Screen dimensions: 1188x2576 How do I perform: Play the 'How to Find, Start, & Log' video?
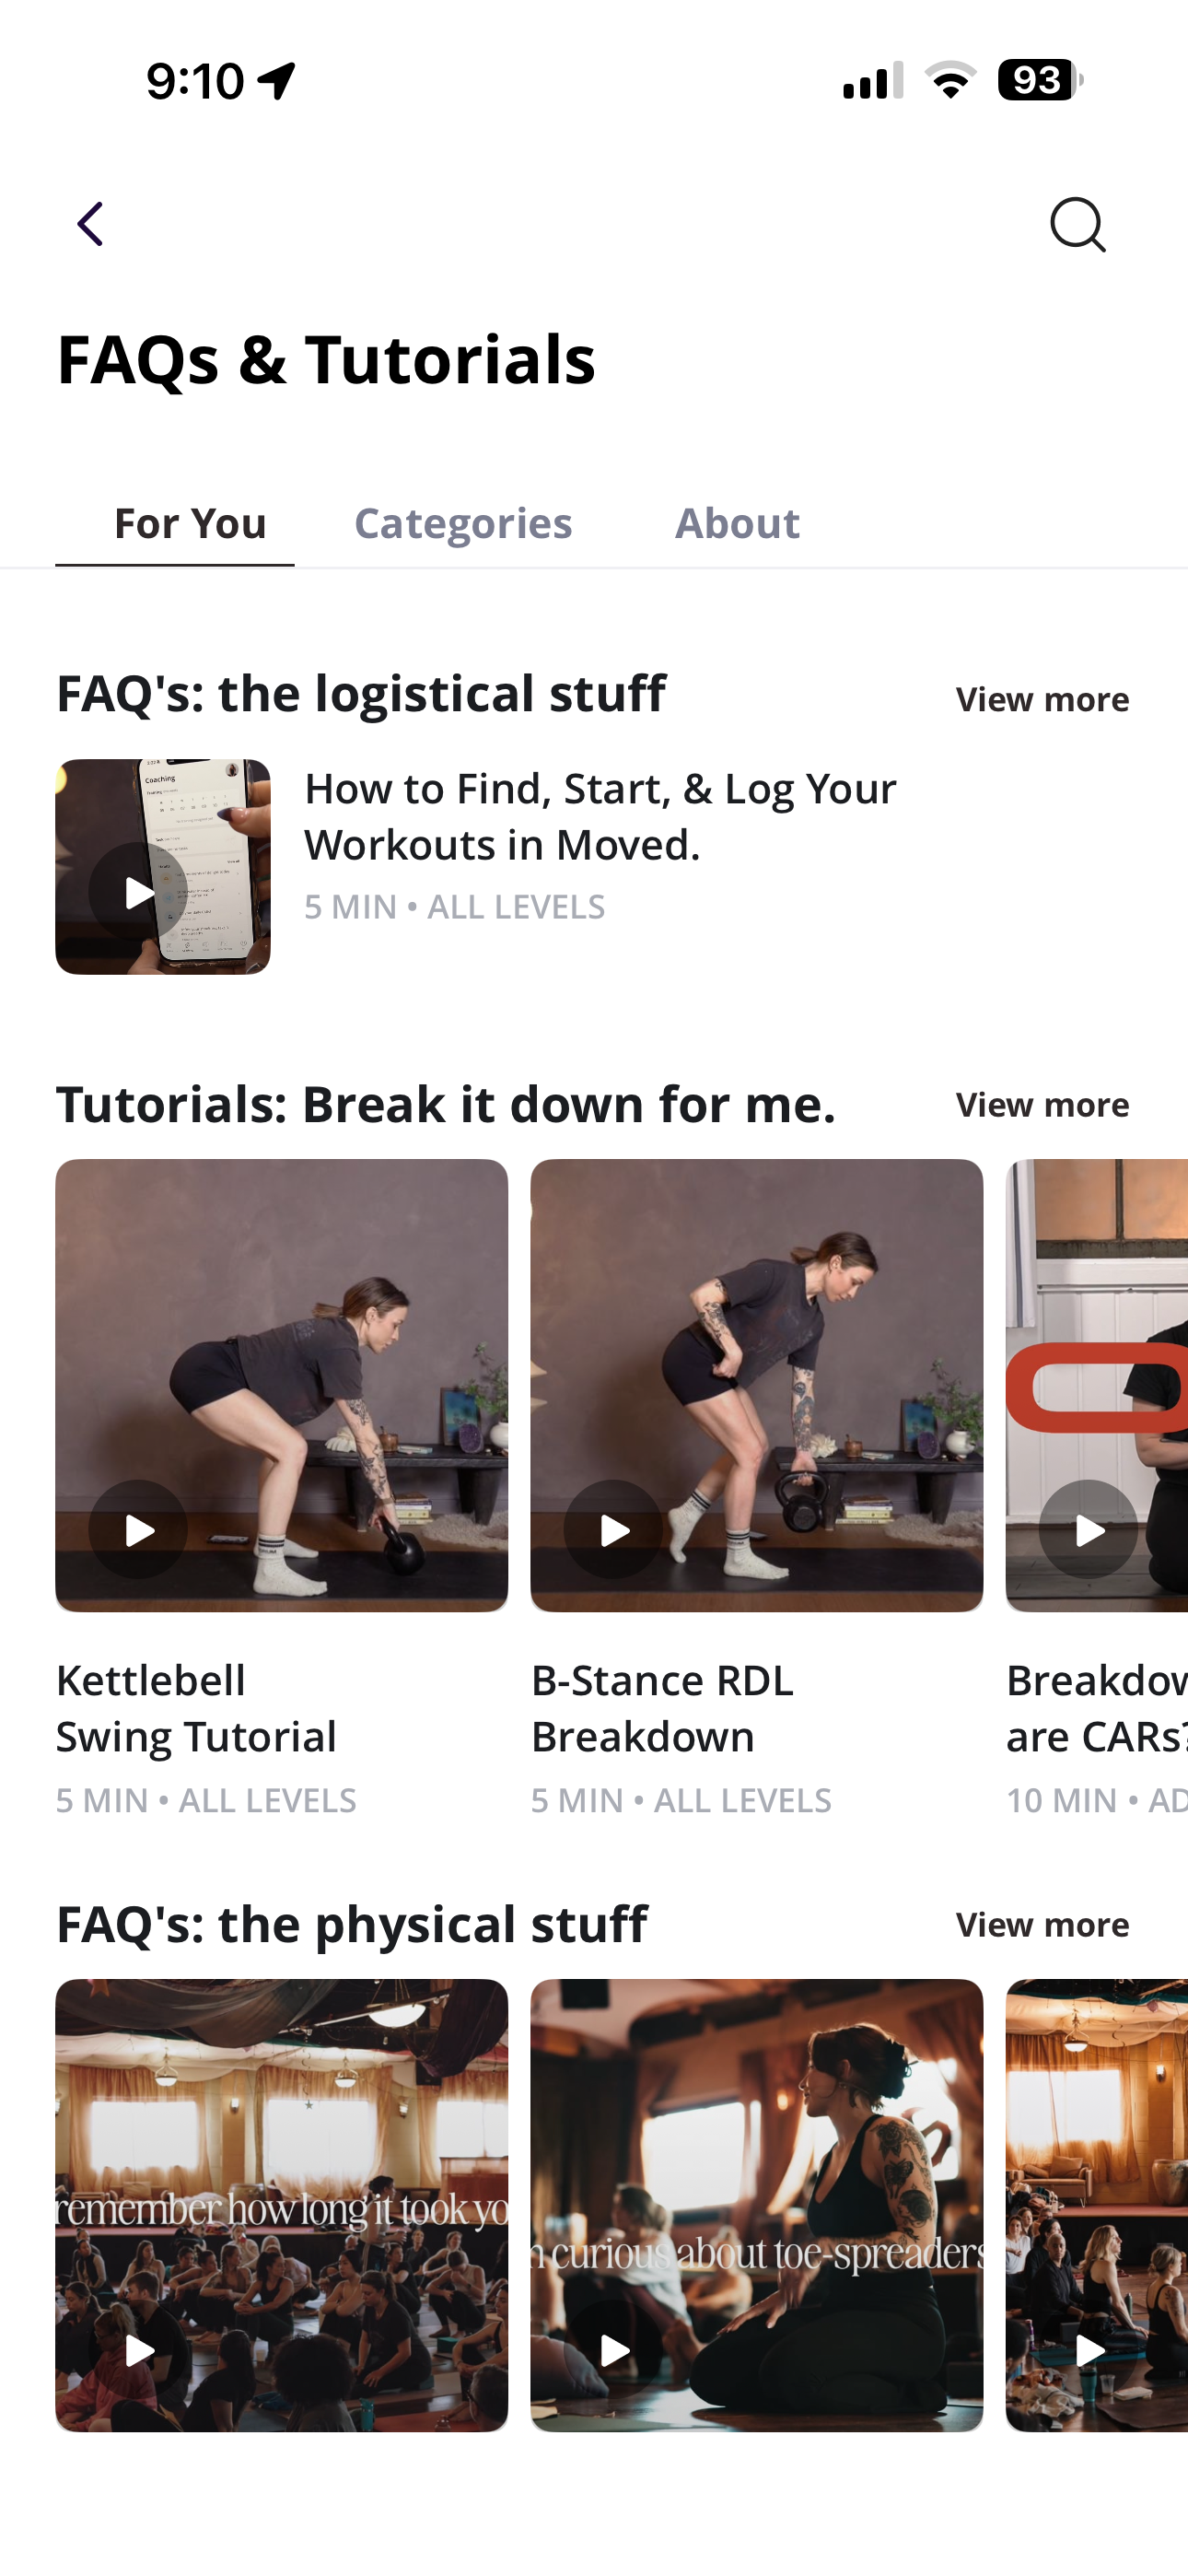138,892
